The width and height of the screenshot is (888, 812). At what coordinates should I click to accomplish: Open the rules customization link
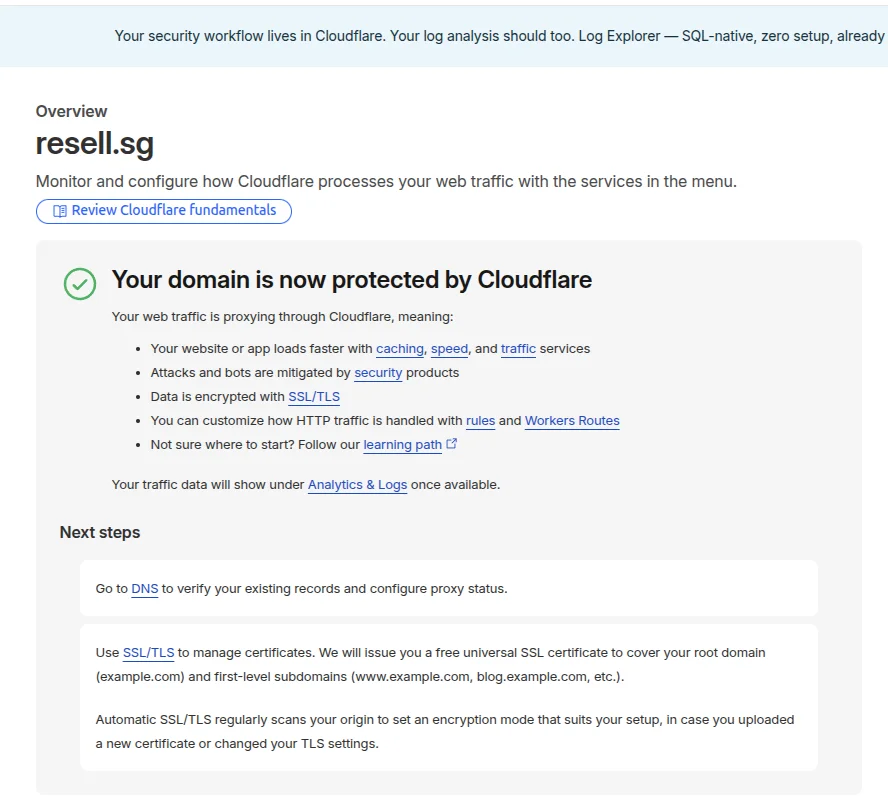click(x=480, y=421)
